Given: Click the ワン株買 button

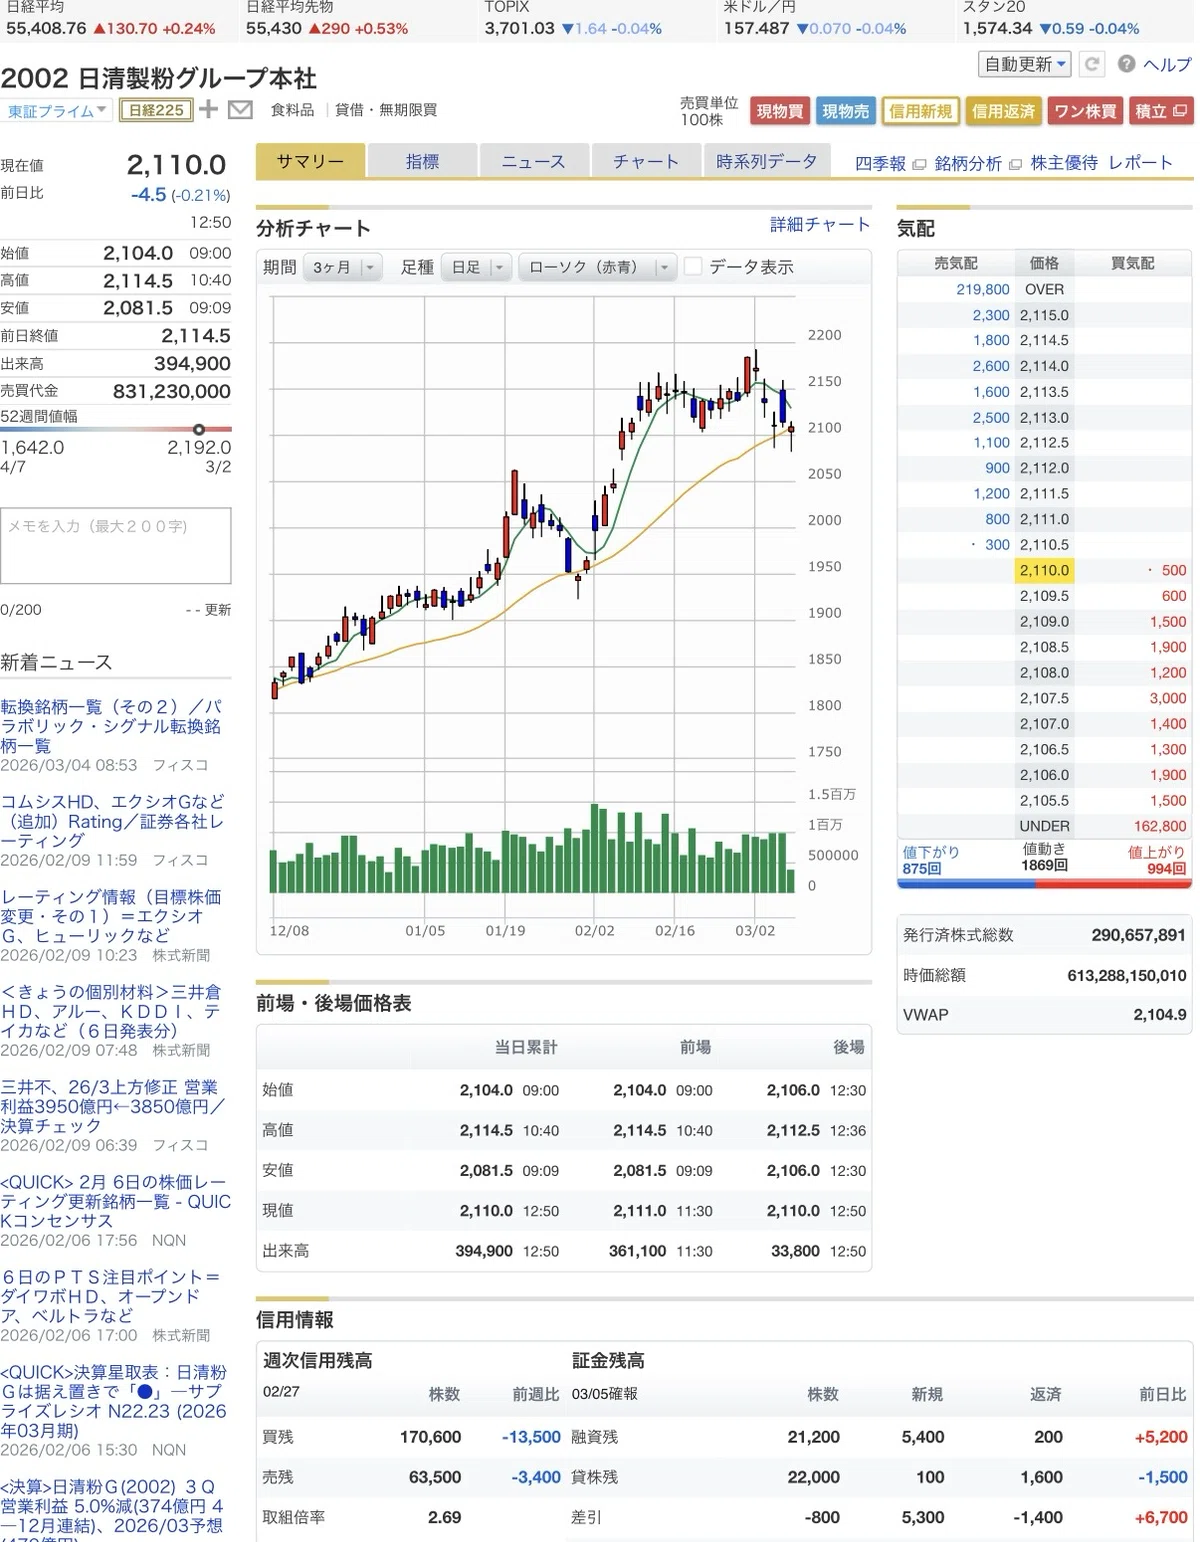Looking at the screenshot, I should pos(1085,111).
